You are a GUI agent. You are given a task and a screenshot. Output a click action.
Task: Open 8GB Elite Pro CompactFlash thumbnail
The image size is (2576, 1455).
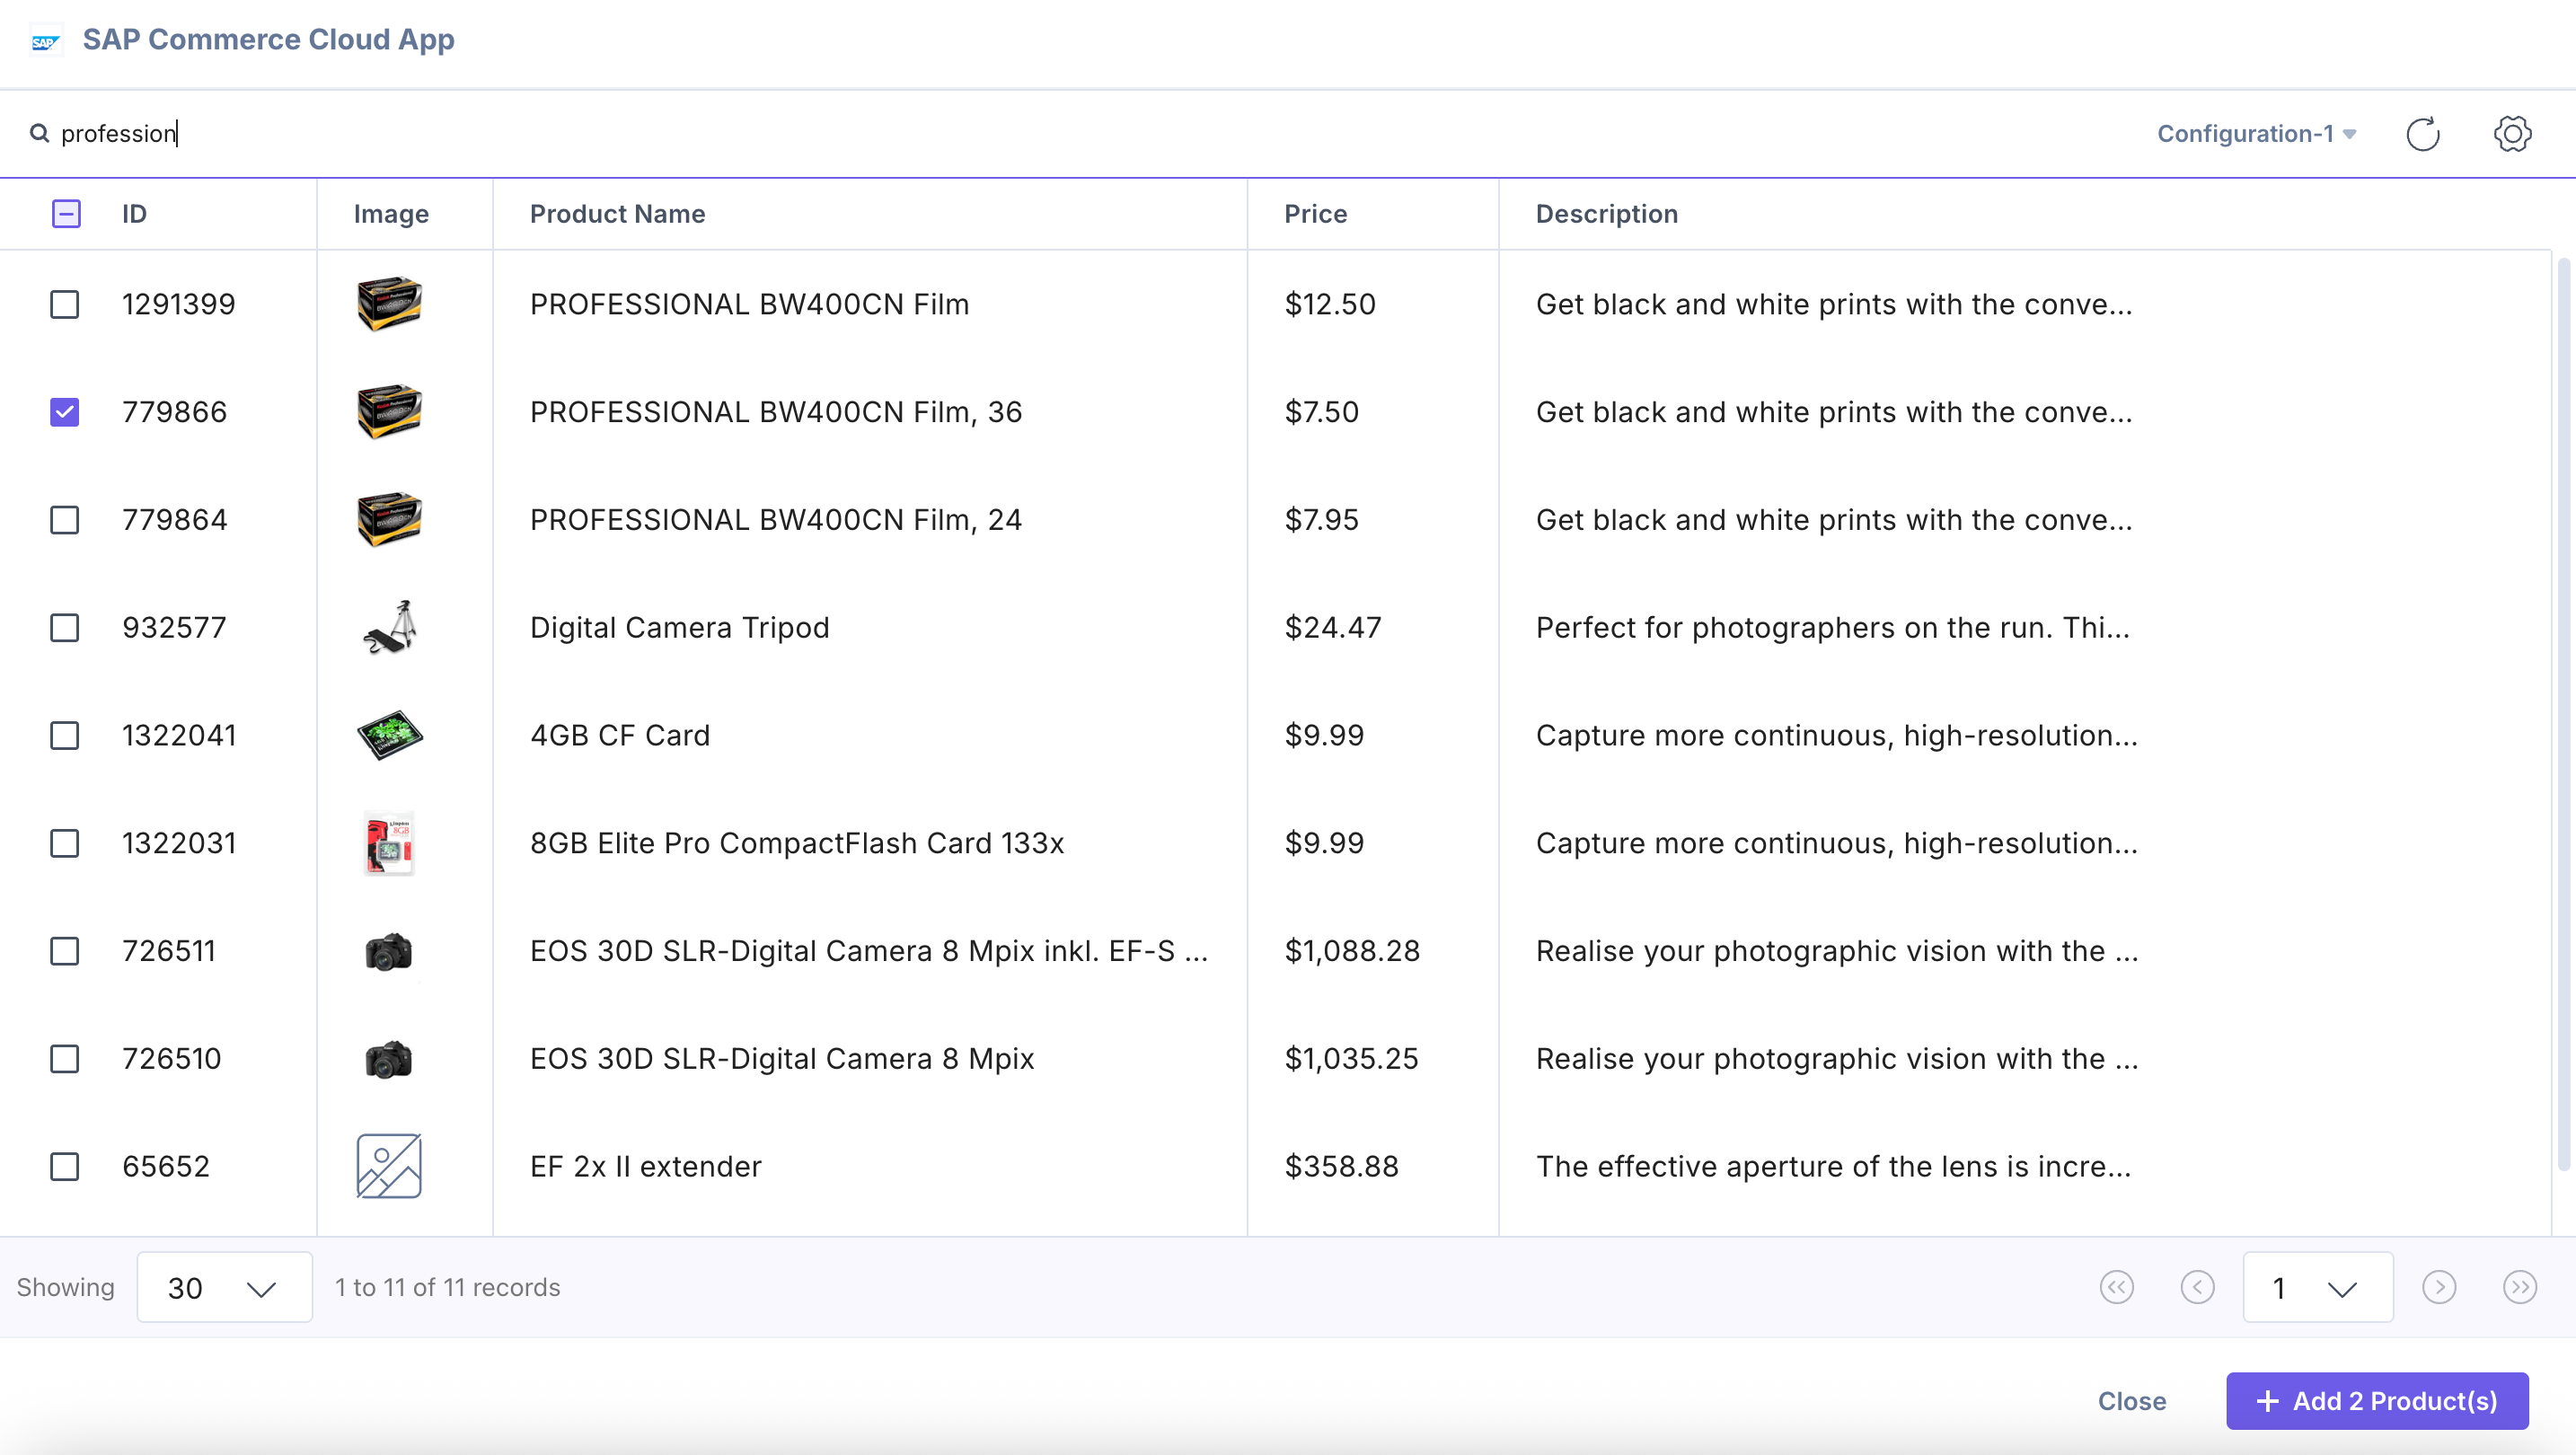pyautogui.click(x=389, y=843)
